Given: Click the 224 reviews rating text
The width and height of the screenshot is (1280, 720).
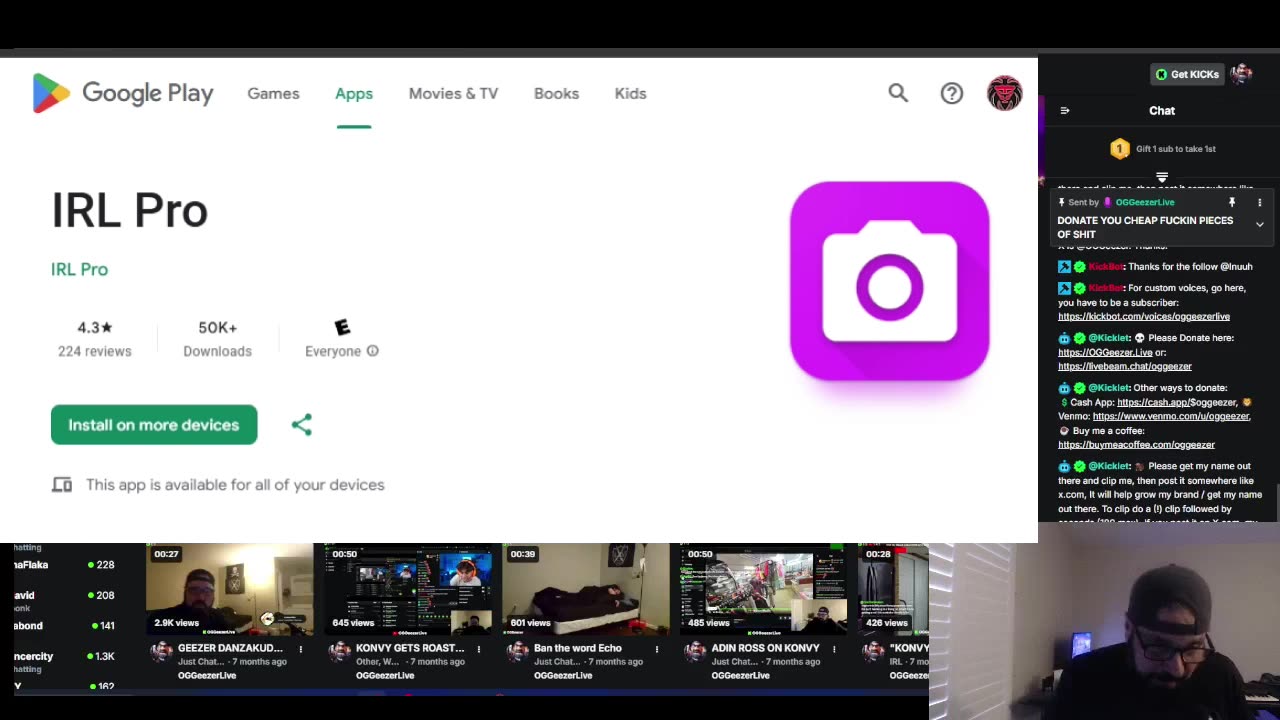Looking at the screenshot, I should (94, 351).
